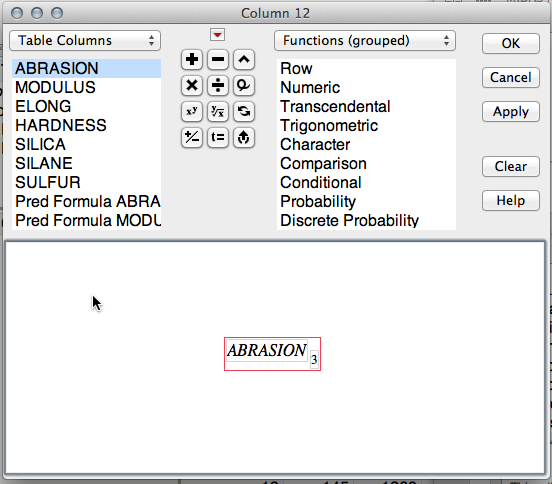This screenshot has width=552, height=484.
Task: Click the Clear button
Action: coord(510,166)
